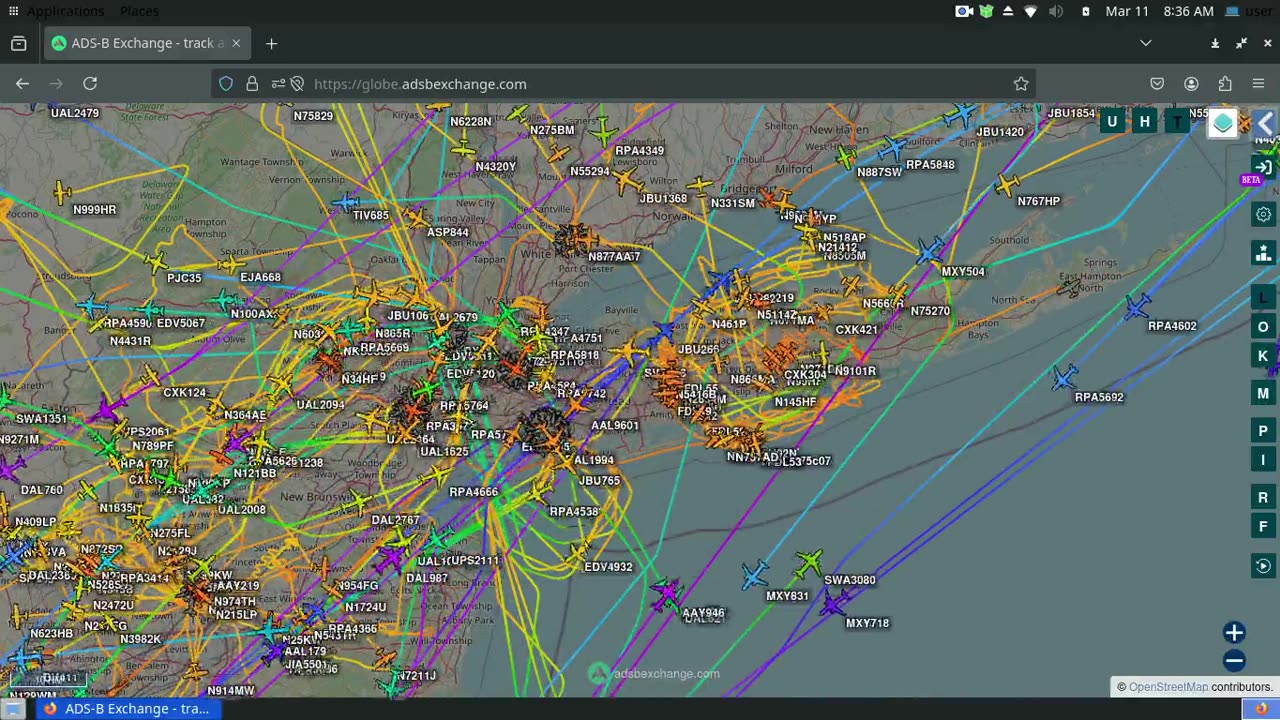The width and height of the screenshot is (1280, 720).
Task: Click the login arrow icon
Action: click(1263, 167)
